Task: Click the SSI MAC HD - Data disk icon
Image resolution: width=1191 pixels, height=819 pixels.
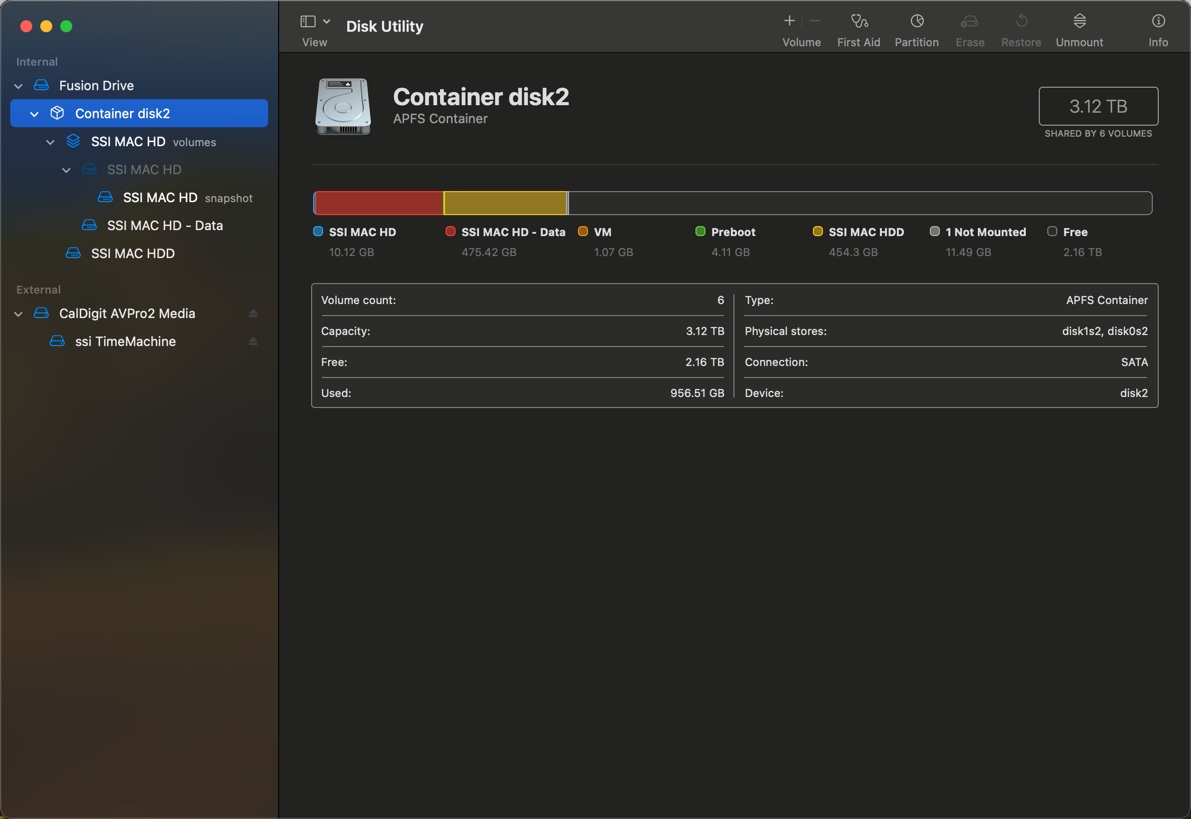Action: 89,225
